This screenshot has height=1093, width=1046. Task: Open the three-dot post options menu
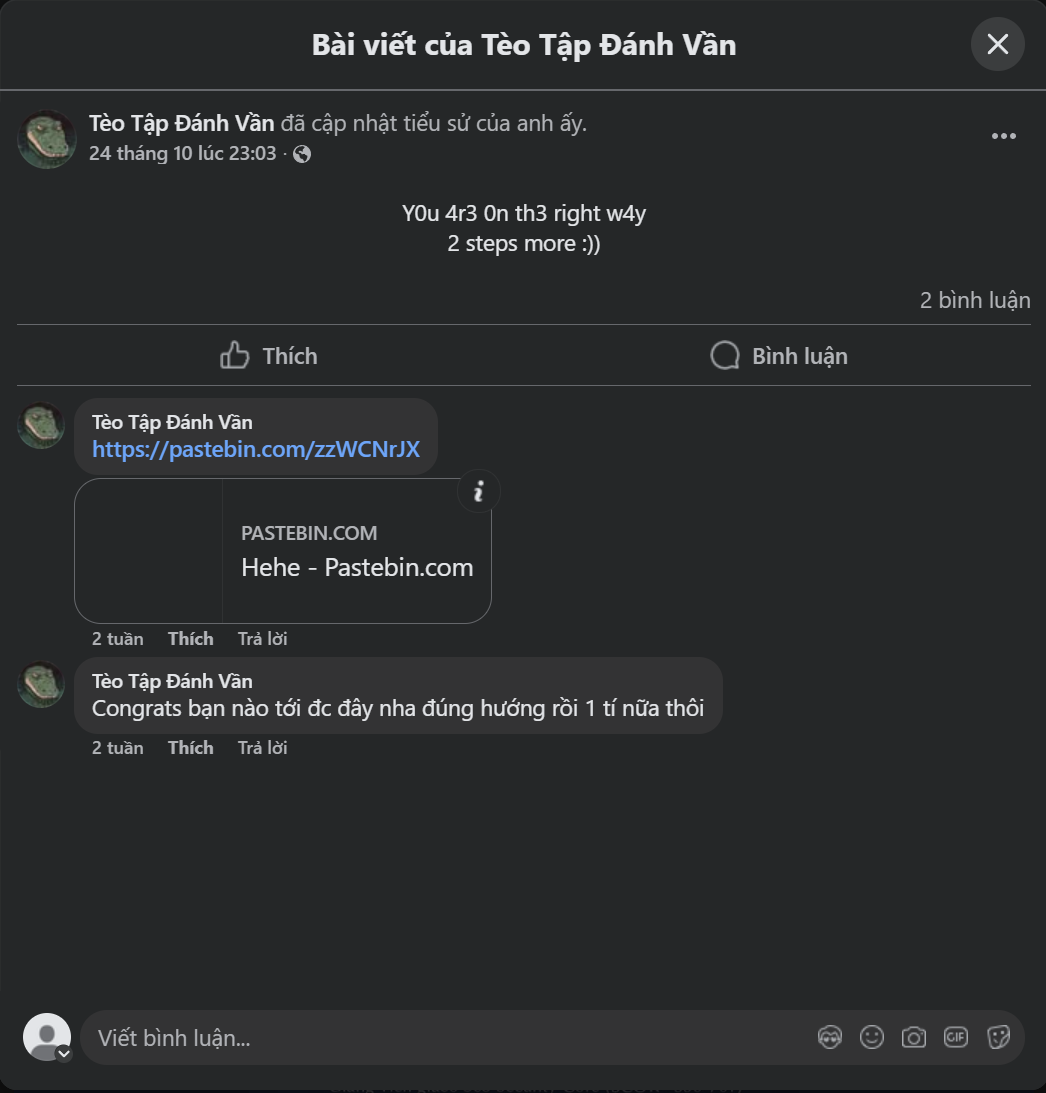[x=1003, y=136]
